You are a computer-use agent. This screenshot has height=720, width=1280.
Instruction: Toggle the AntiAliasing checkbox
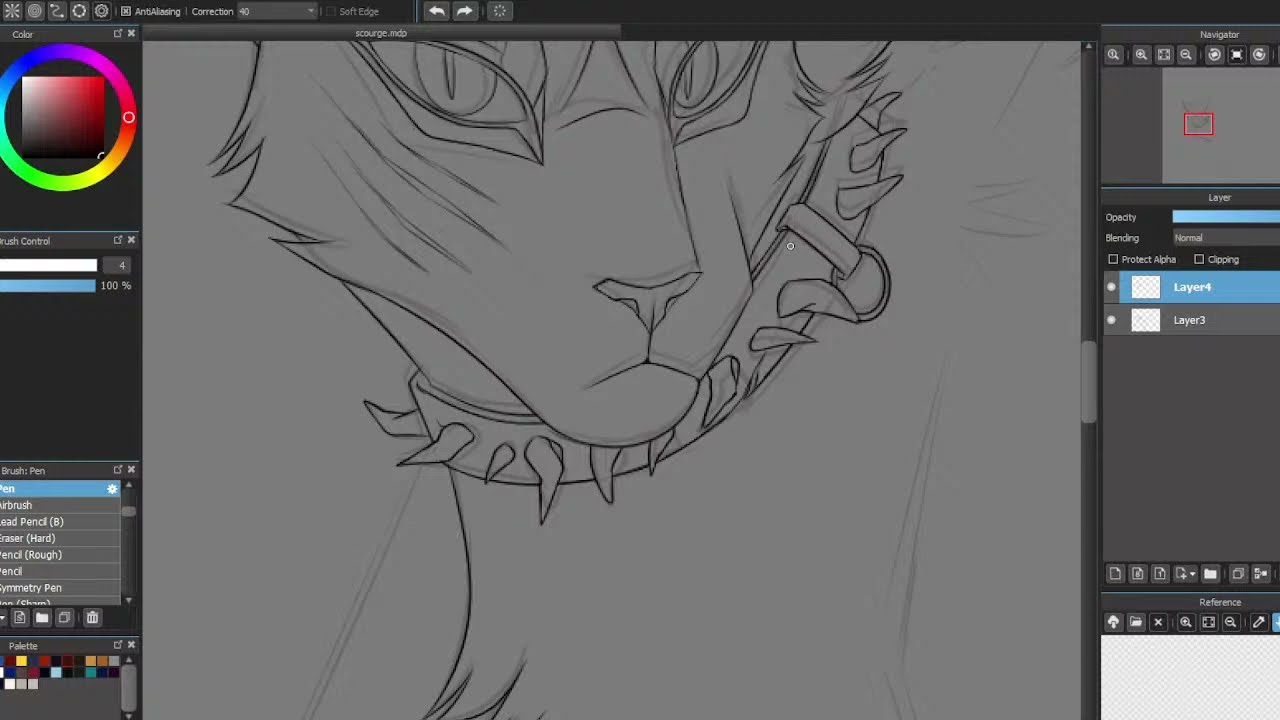point(126,11)
